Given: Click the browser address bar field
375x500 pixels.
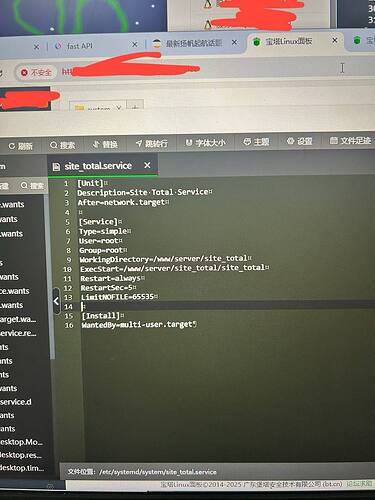Looking at the screenshot, I should 200,70.
